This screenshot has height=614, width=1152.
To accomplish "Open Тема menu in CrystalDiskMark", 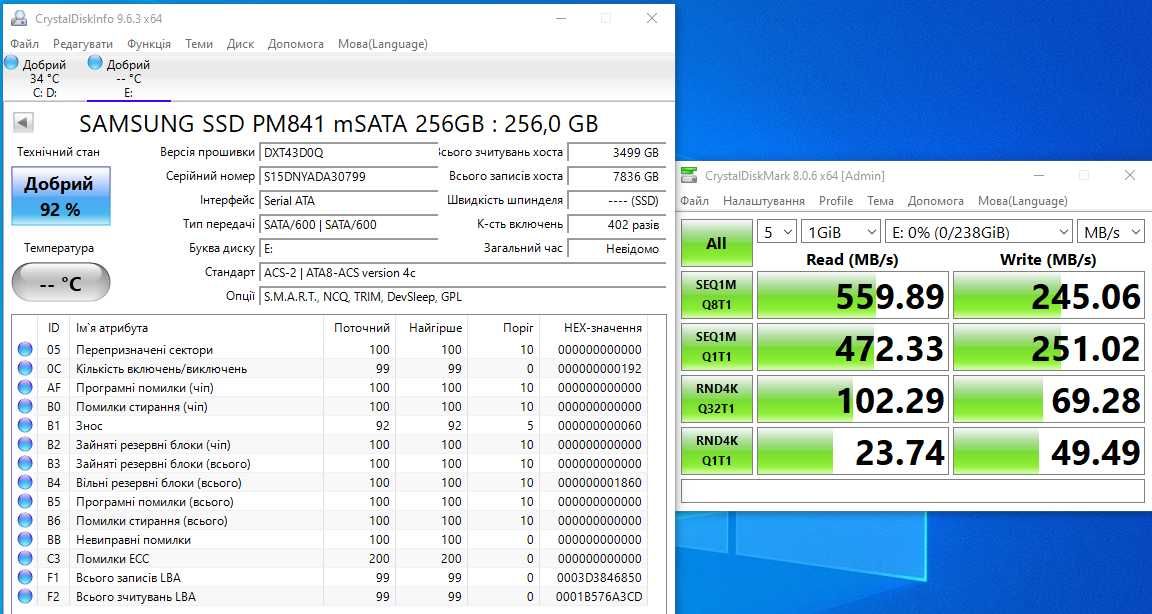I will 880,201.
